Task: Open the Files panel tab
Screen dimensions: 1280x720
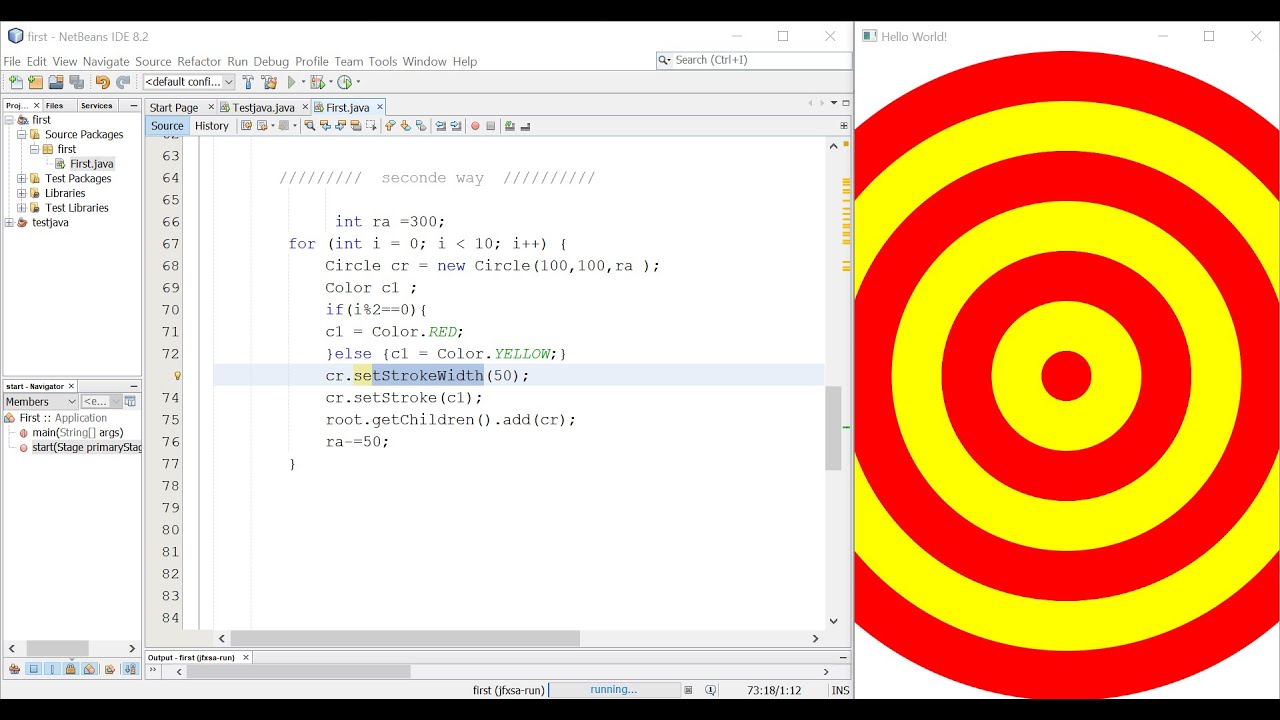Action: 55,105
